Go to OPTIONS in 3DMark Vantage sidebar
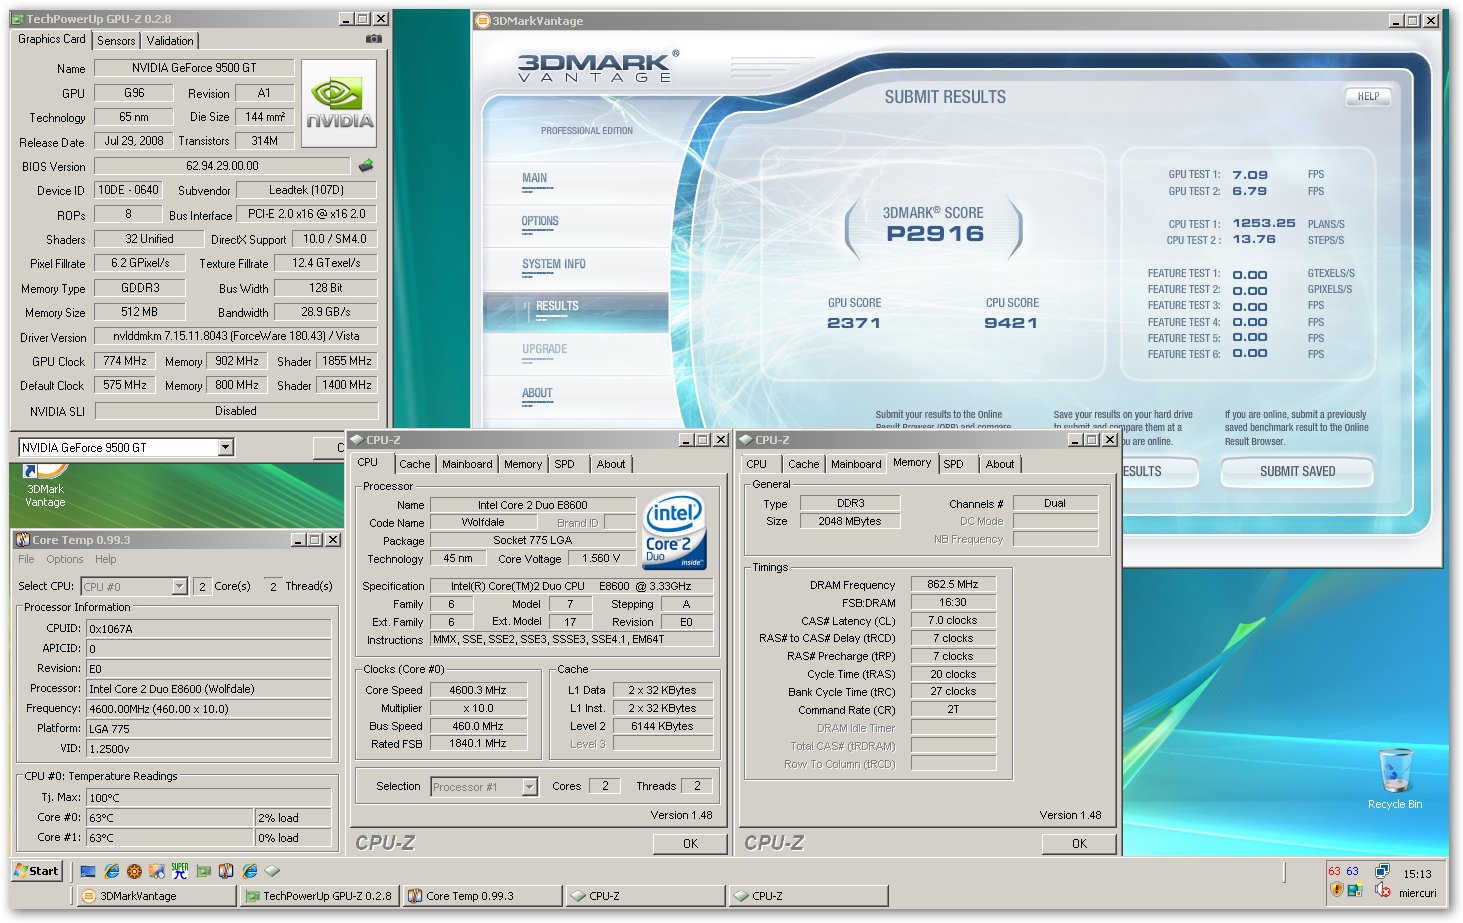The height and width of the screenshot is (923, 1463). (540, 221)
